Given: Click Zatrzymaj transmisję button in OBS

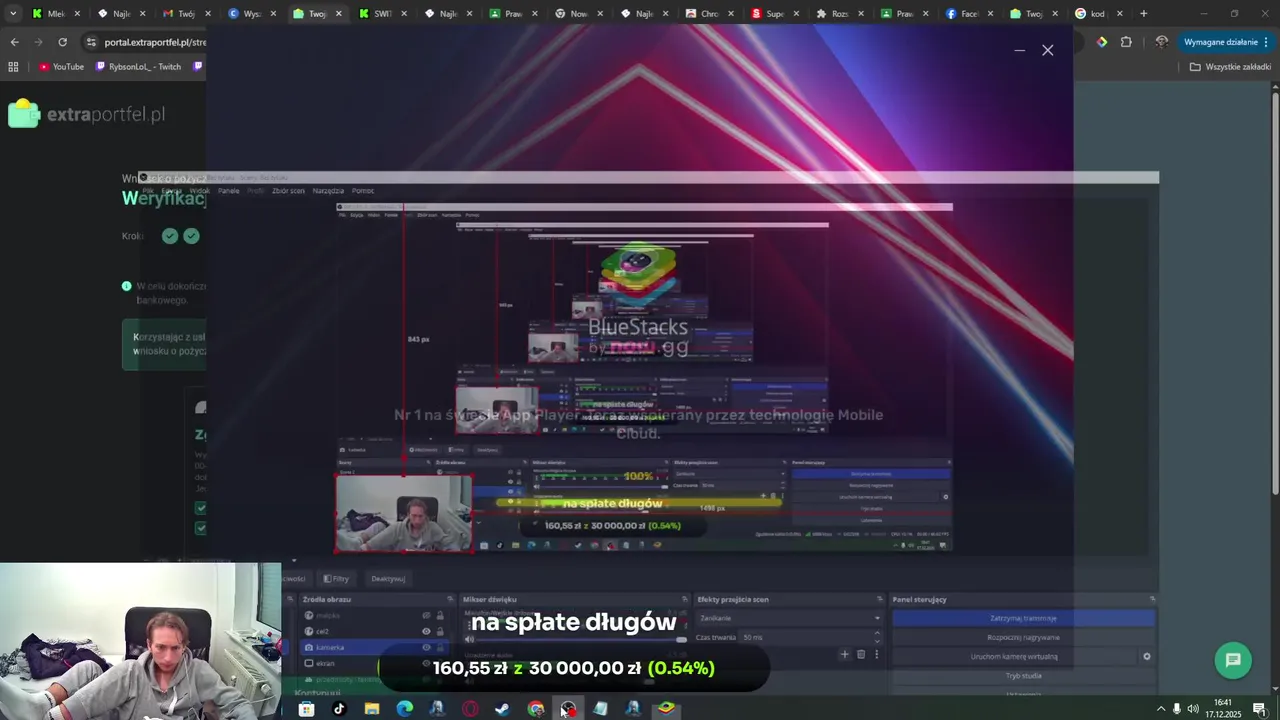Looking at the screenshot, I should pyautogui.click(x=1023, y=618).
